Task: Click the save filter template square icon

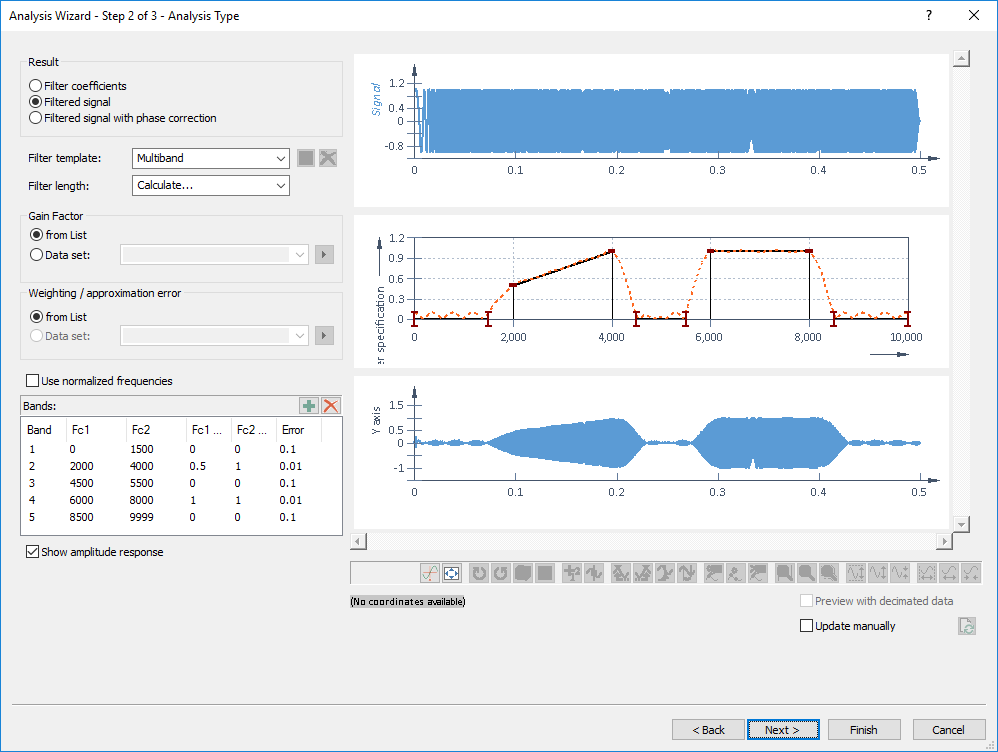Action: tap(306, 158)
